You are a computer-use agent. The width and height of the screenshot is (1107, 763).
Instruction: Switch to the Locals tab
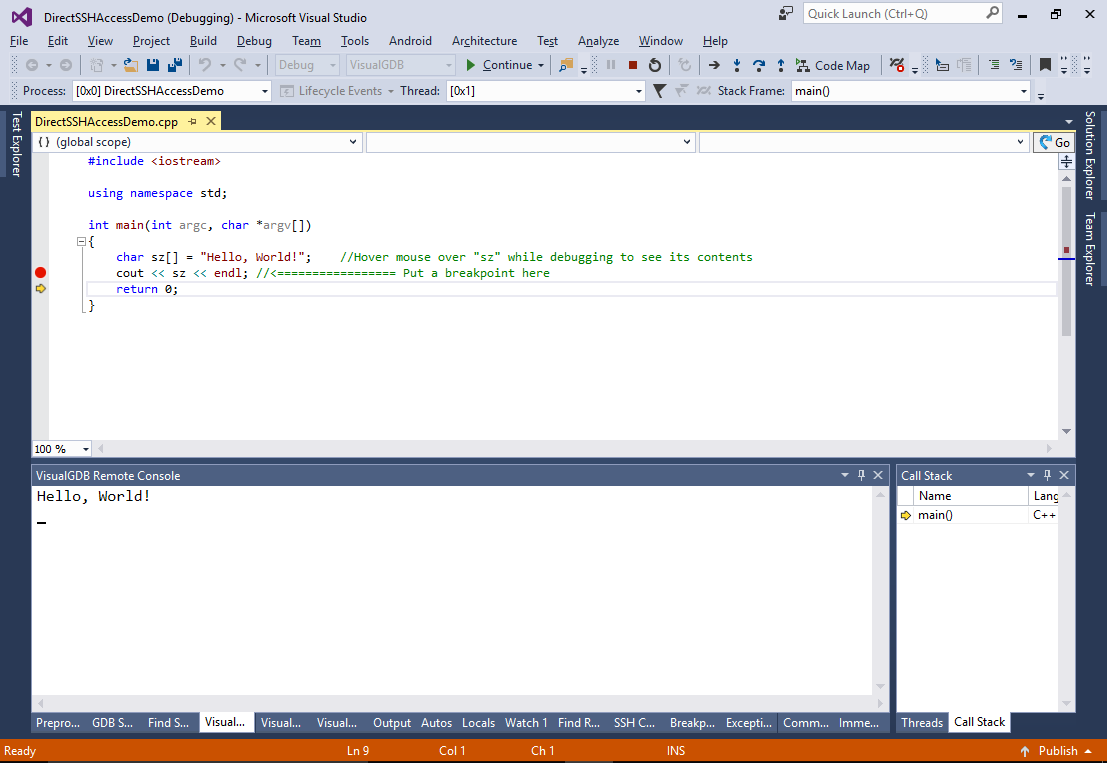tap(478, 722)
